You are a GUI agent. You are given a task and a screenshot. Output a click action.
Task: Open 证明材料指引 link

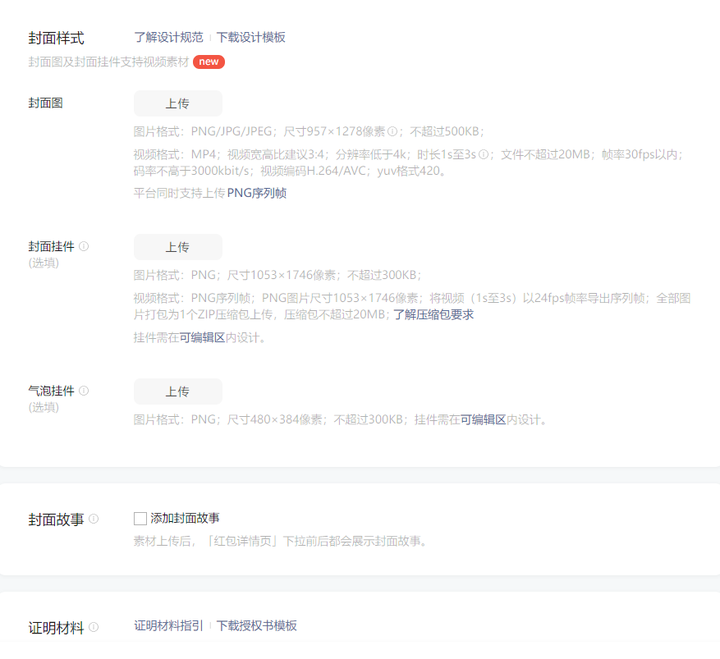click(x=169, y=625)
